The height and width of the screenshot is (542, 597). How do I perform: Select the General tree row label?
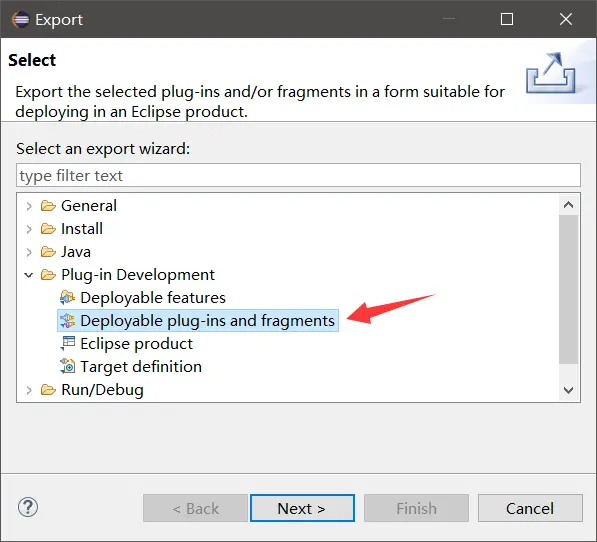(x=89, y=206)
